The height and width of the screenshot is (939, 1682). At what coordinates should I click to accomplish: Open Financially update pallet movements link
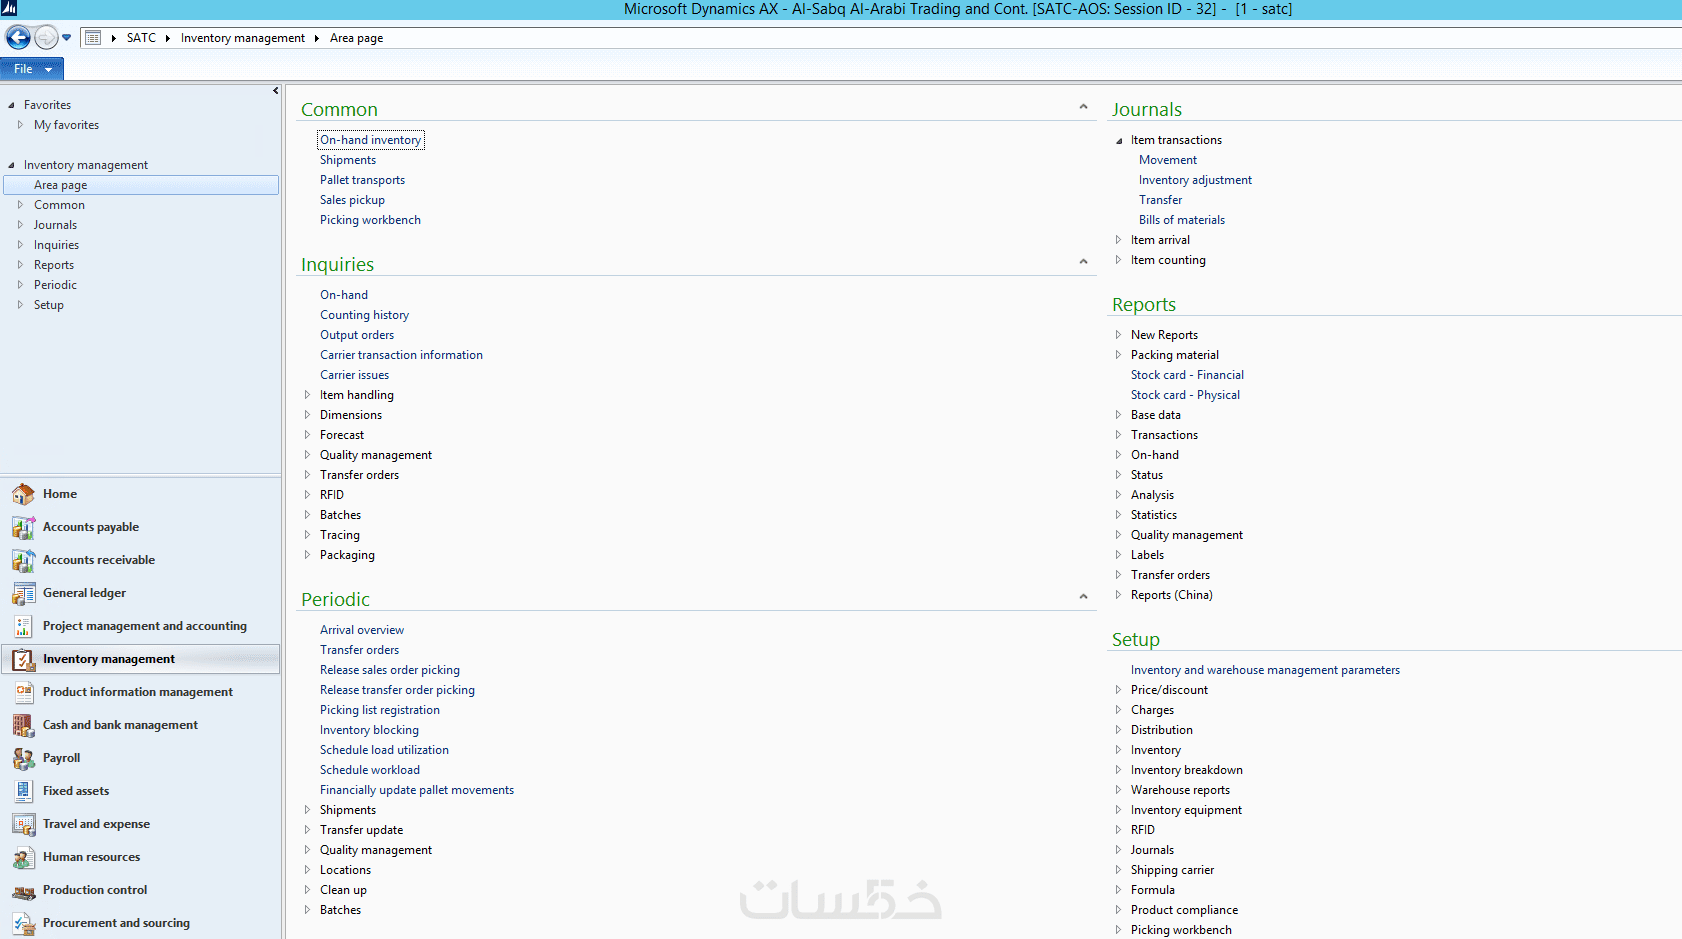coord(417,790)
